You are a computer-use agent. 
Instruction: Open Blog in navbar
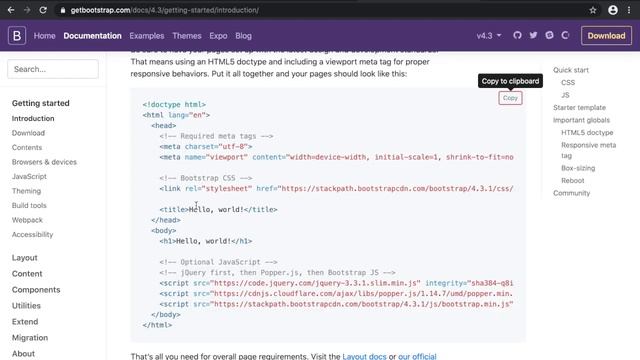tap(243, 36)
